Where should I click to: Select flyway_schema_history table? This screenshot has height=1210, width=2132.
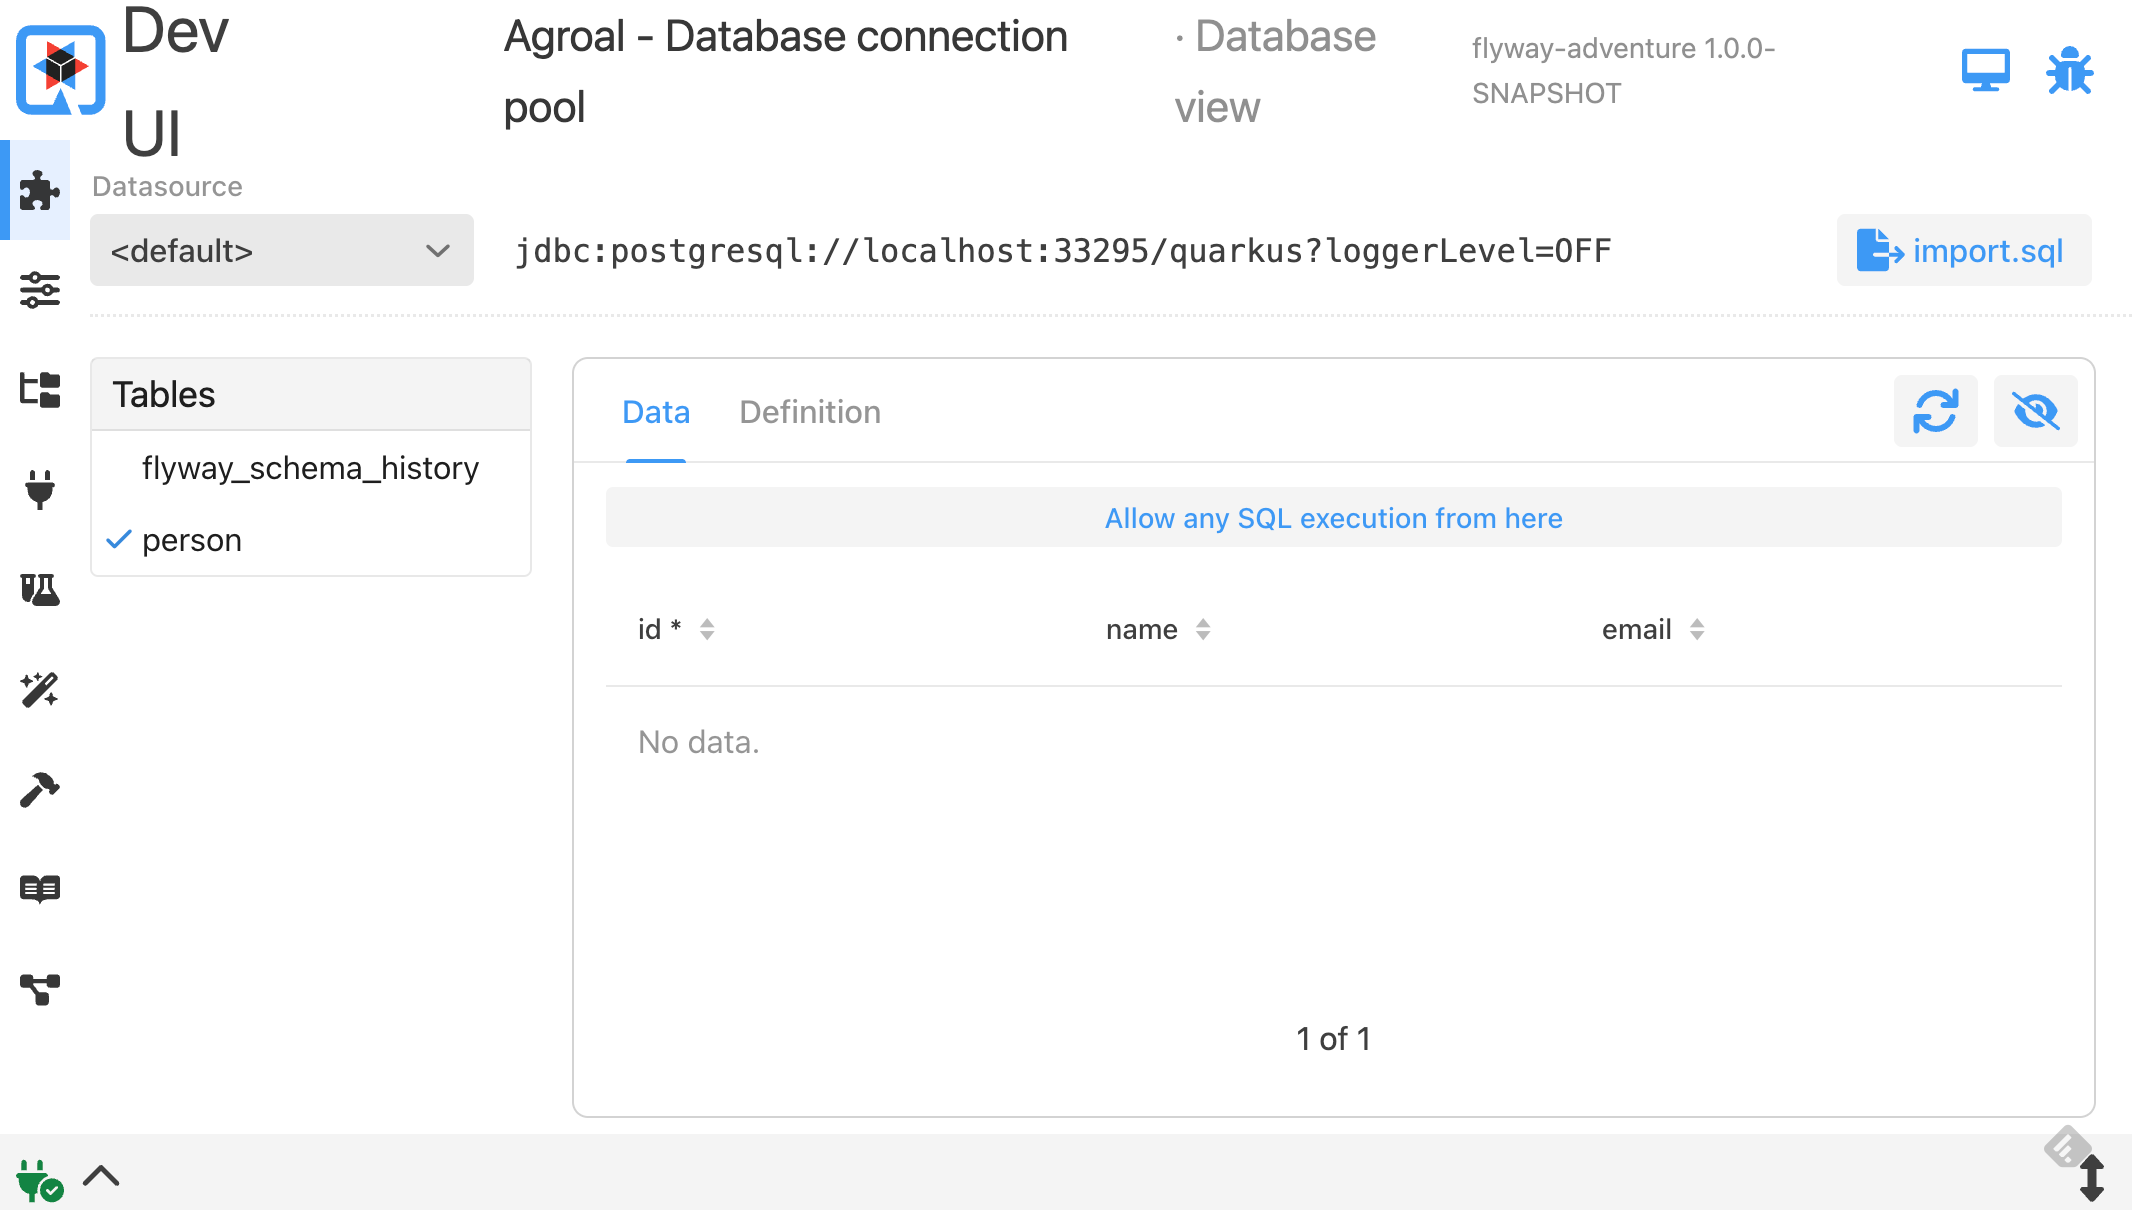point(310,468)
